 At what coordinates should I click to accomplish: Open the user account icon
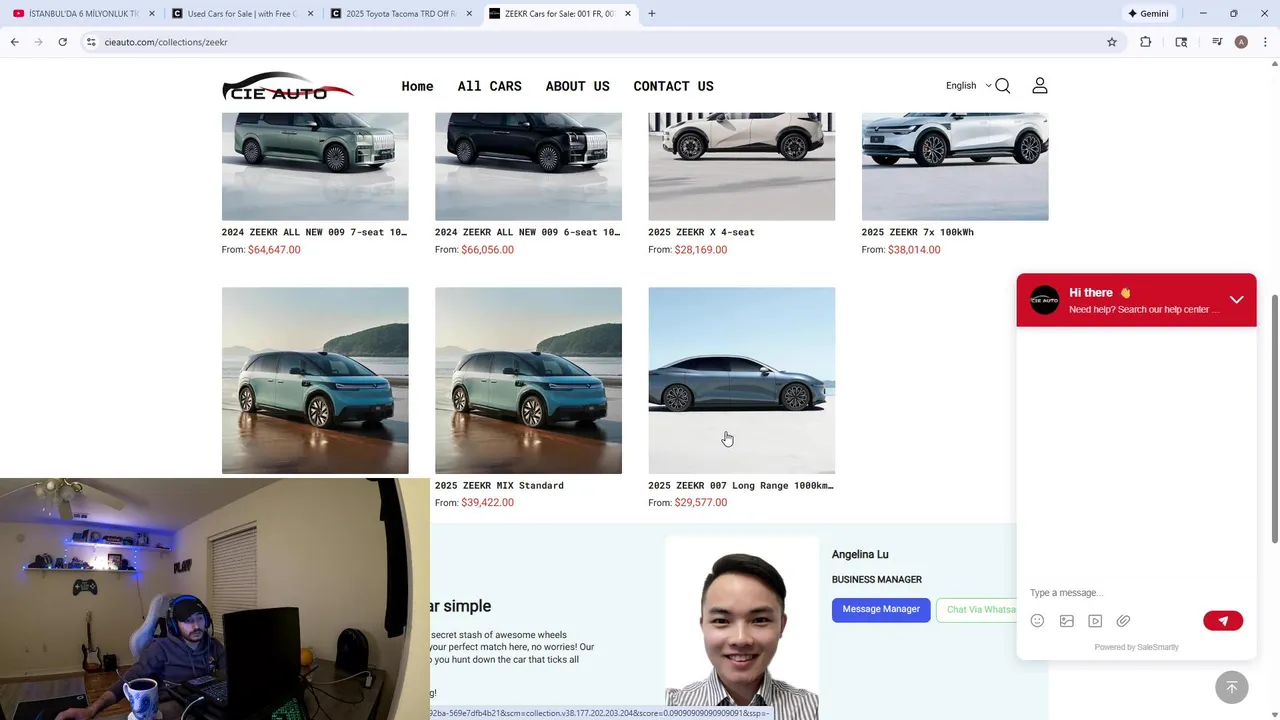(1040, 86)
